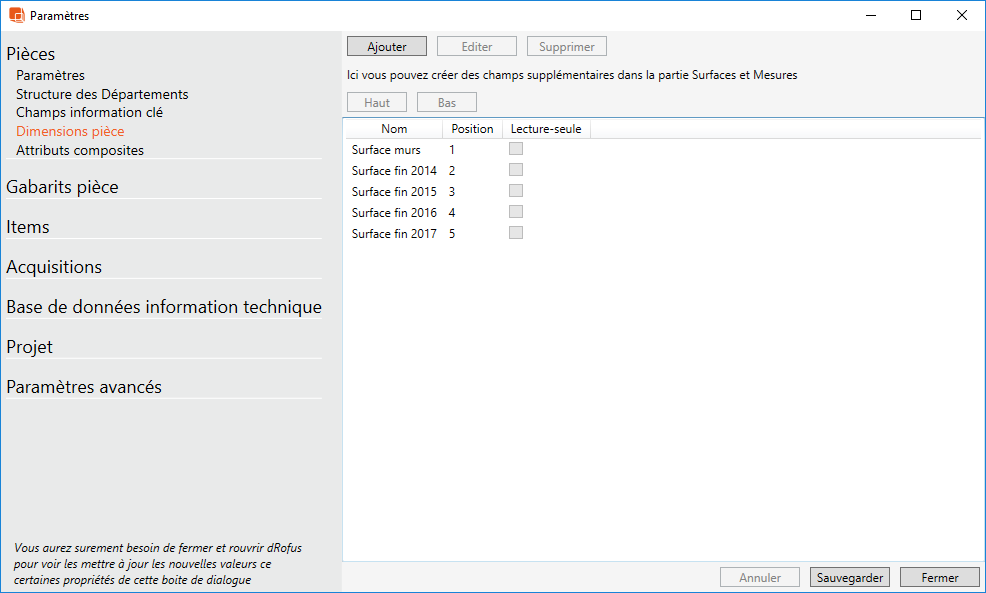
Task: Toggle Lecture-seule checkbox for Surface murs
Action: (516, 149)
